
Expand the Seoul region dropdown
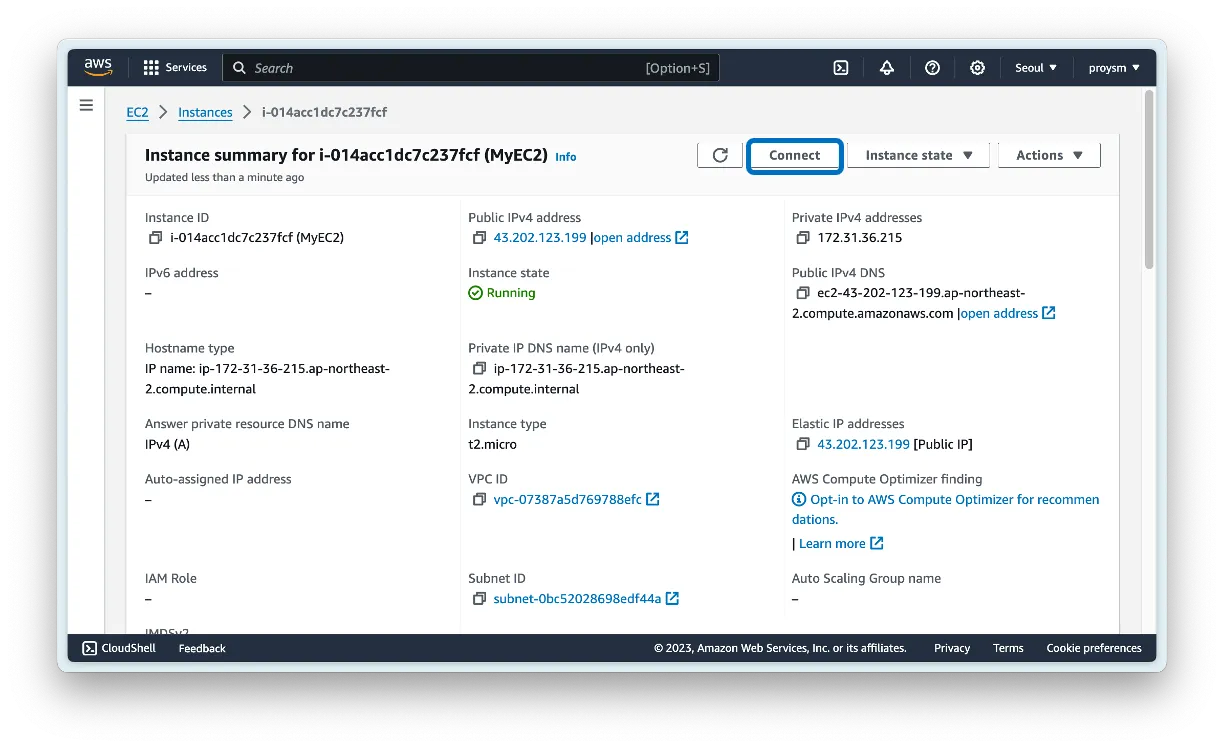(x=1036, y=68)
